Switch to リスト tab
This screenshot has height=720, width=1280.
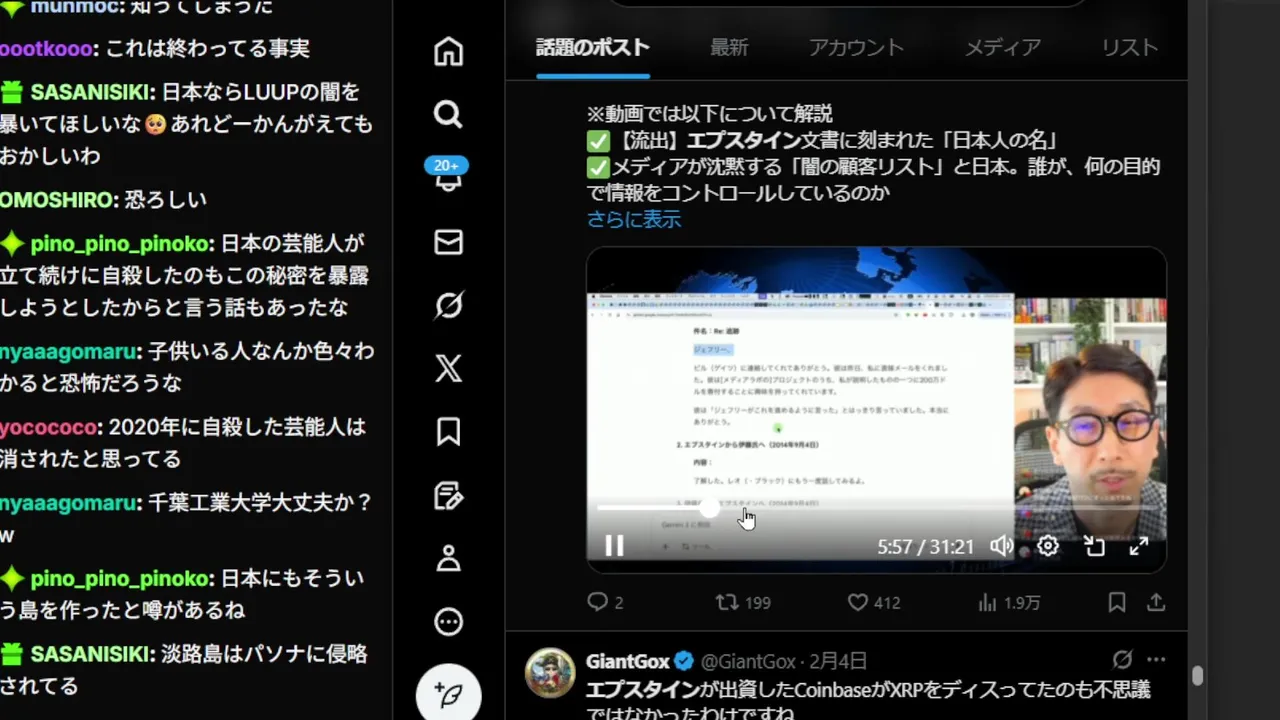pos(1130,47)
